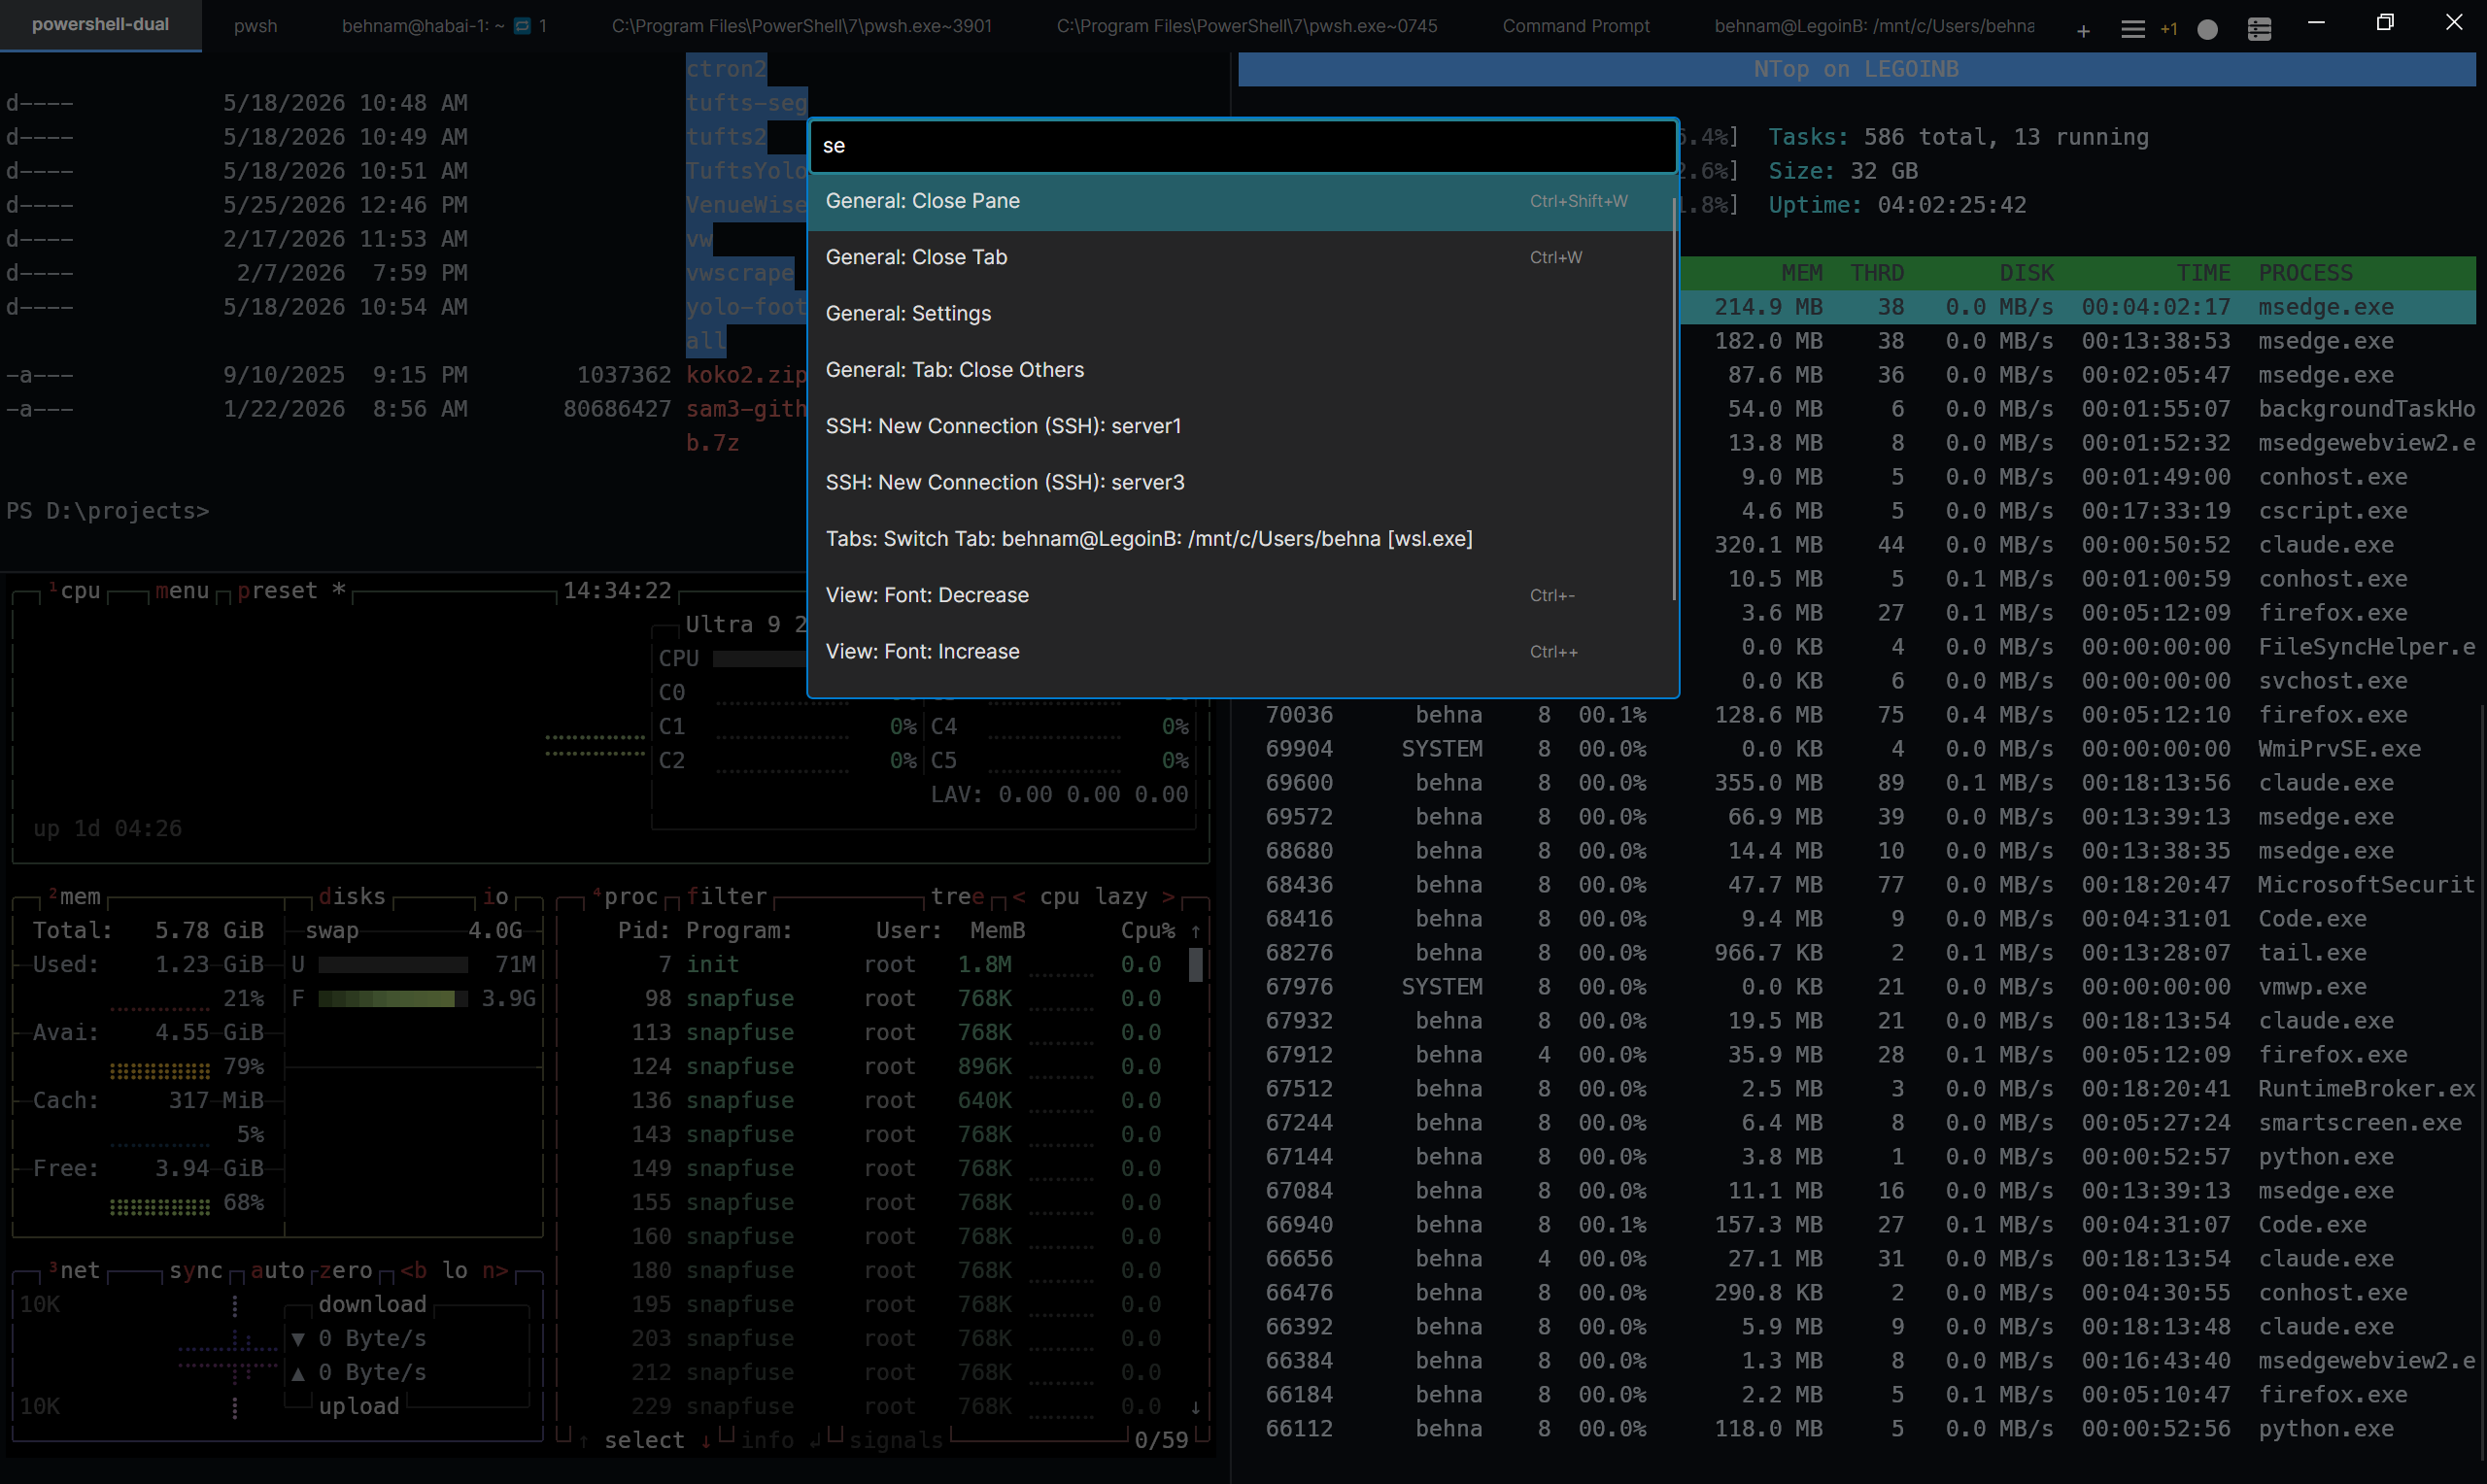Sort NTop by the TIME column header
The image size is (2487, 1484).
(2203, 273)
